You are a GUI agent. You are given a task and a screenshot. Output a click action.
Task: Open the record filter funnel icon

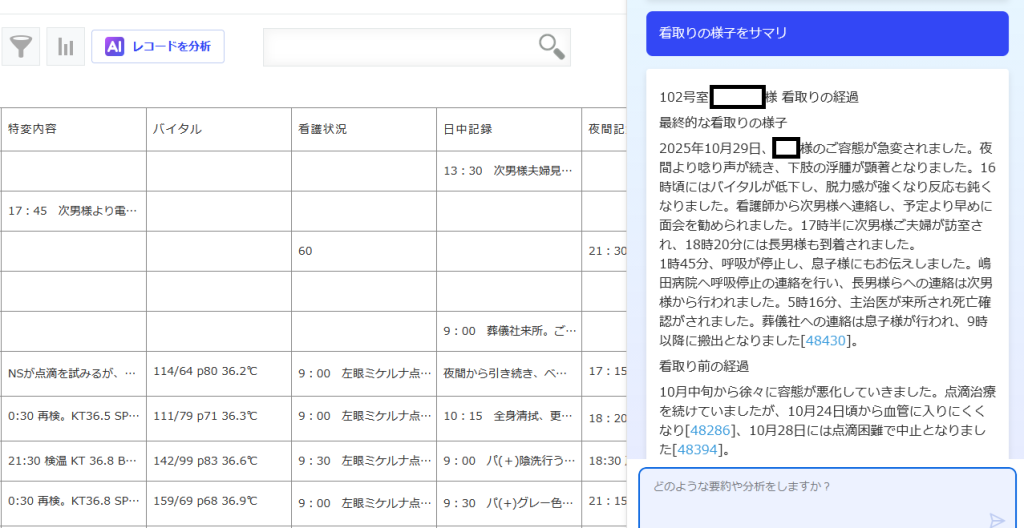pos(20,46)
